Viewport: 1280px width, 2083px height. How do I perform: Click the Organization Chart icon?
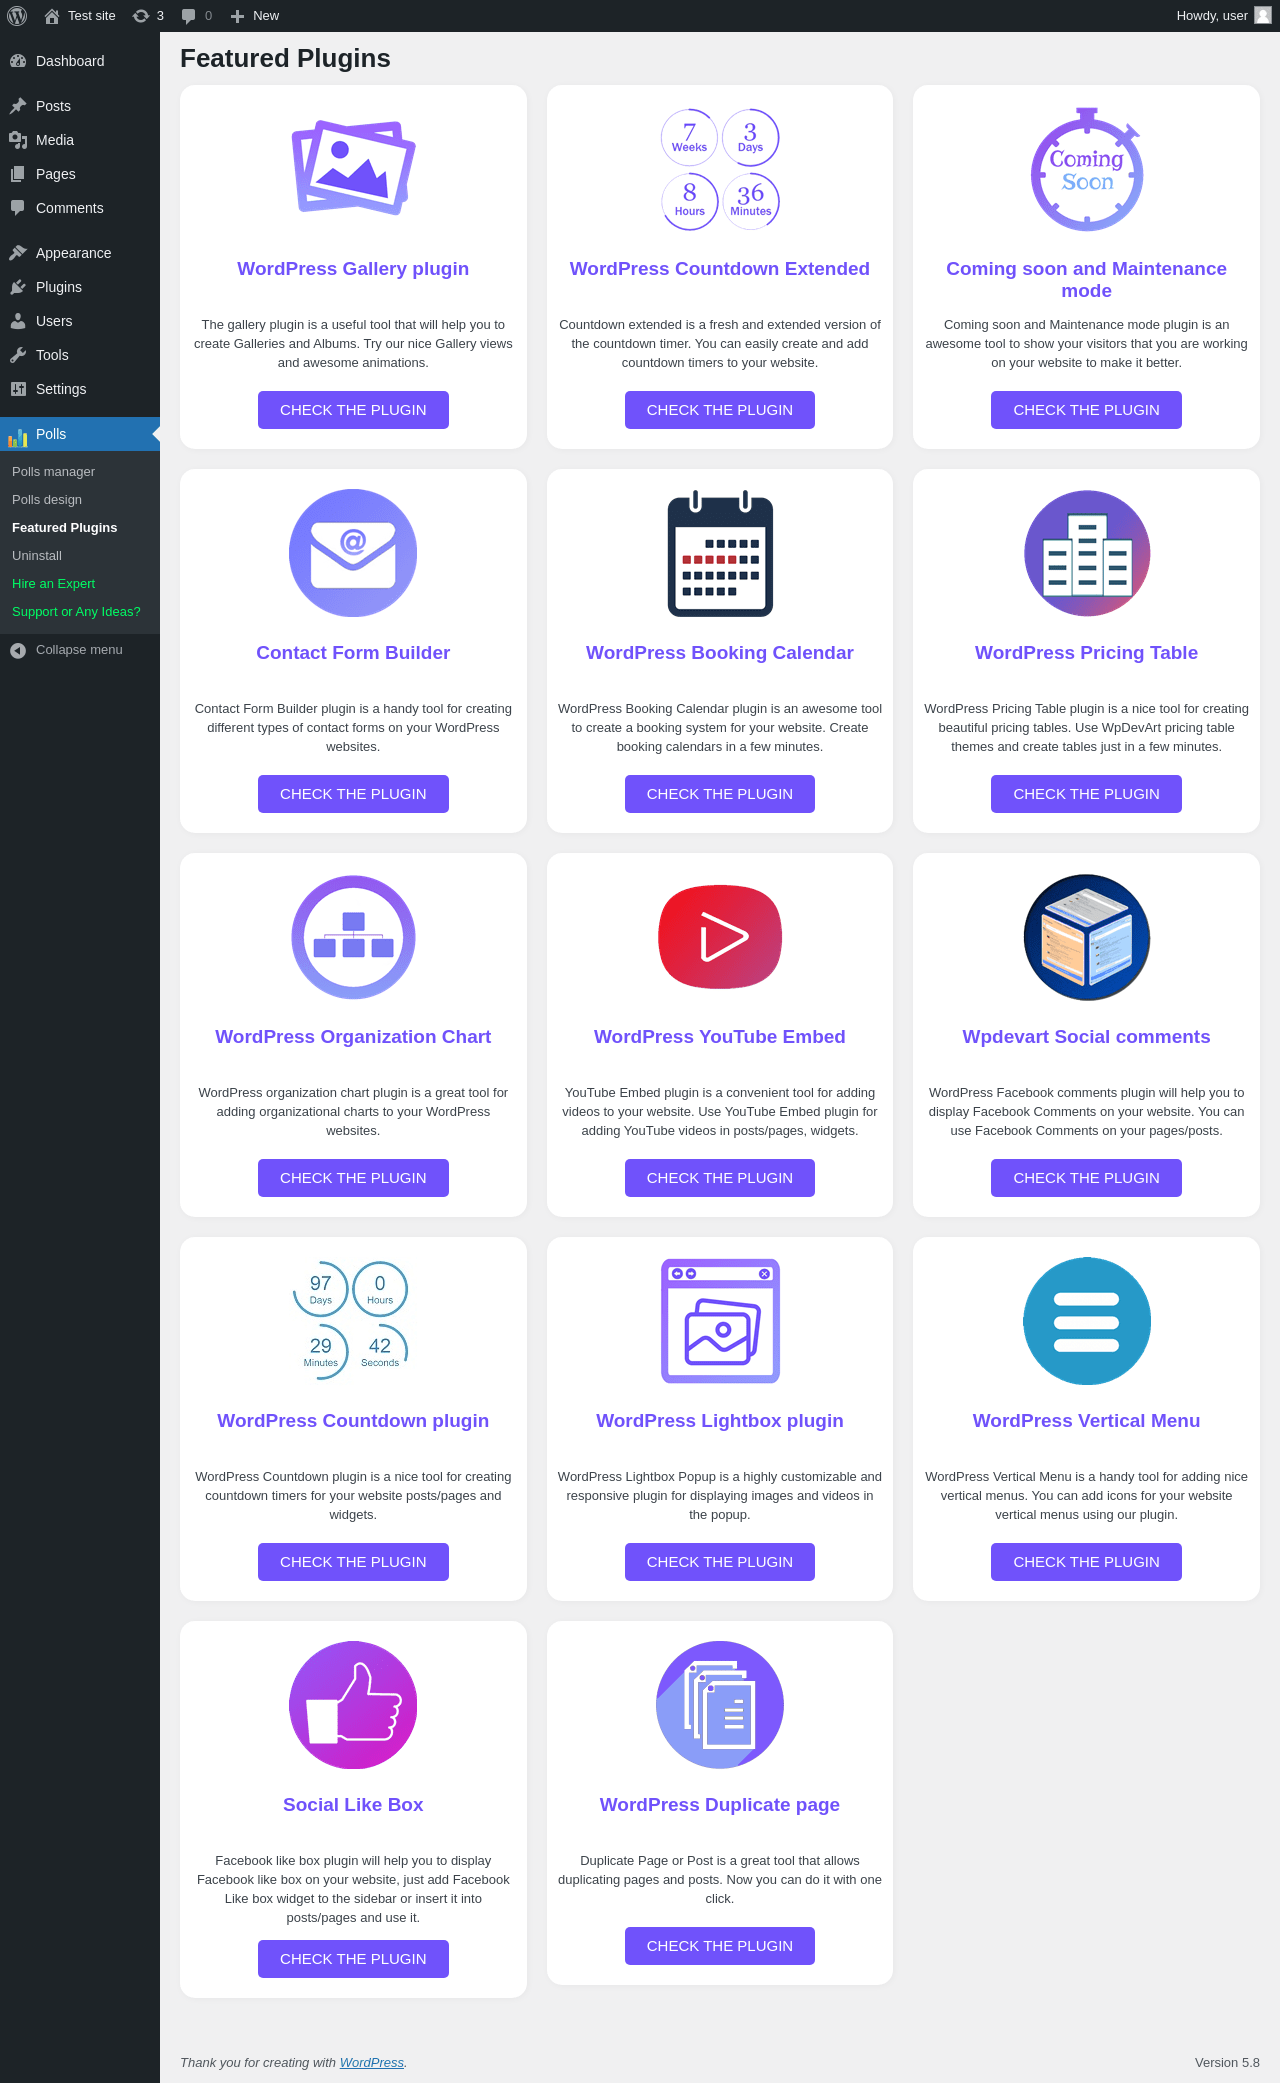(x=353, y=937)
